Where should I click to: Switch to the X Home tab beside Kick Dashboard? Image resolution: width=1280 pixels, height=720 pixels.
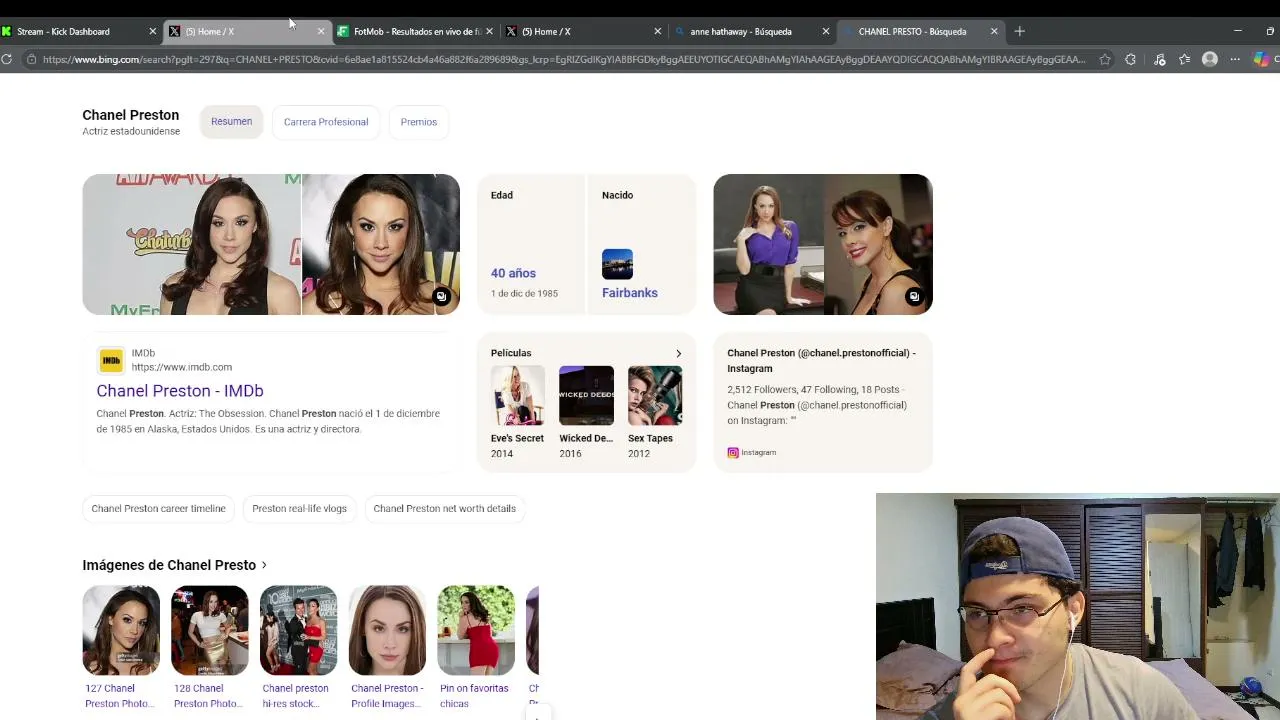pos(245,31)
